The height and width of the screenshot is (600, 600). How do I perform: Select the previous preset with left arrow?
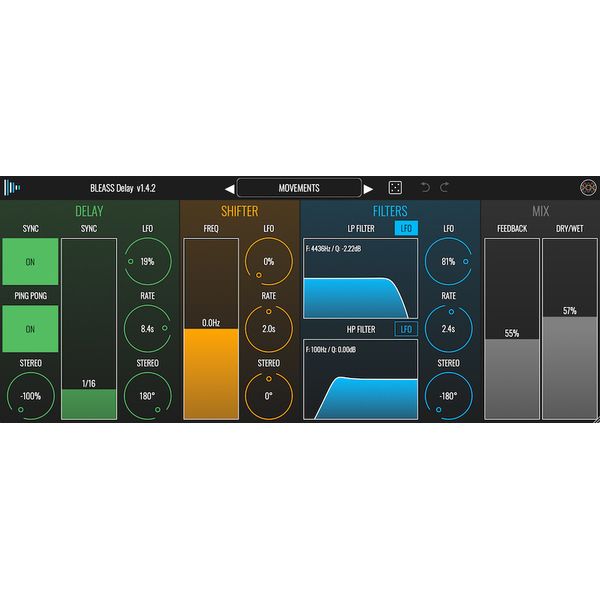[x=229, y=188]
